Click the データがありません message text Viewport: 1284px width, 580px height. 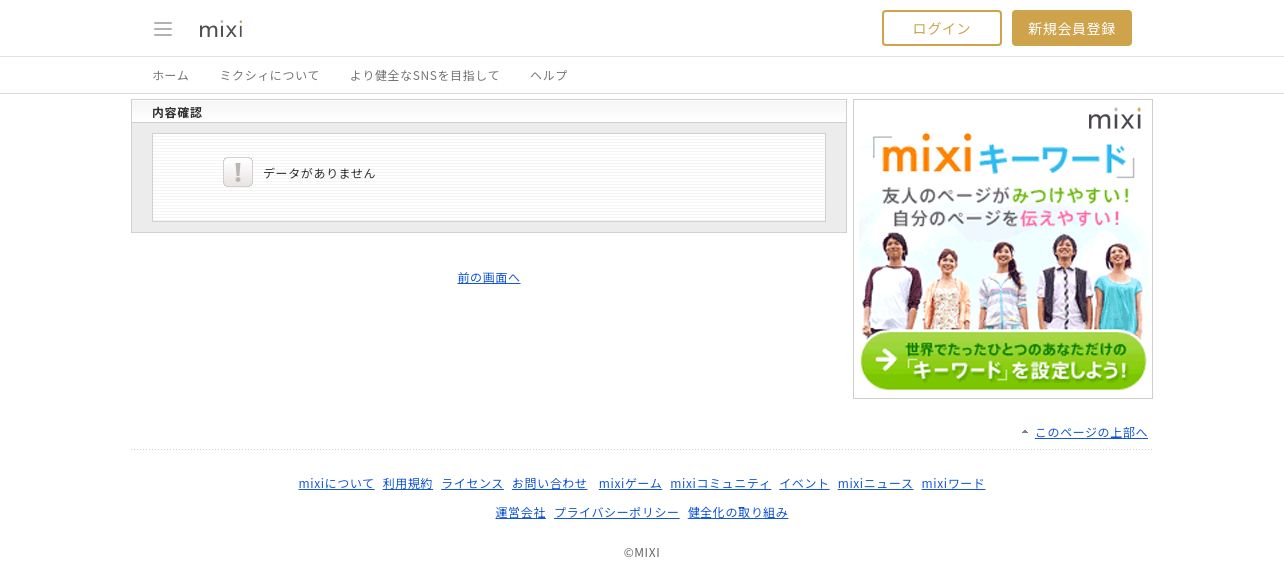[320, 173]
